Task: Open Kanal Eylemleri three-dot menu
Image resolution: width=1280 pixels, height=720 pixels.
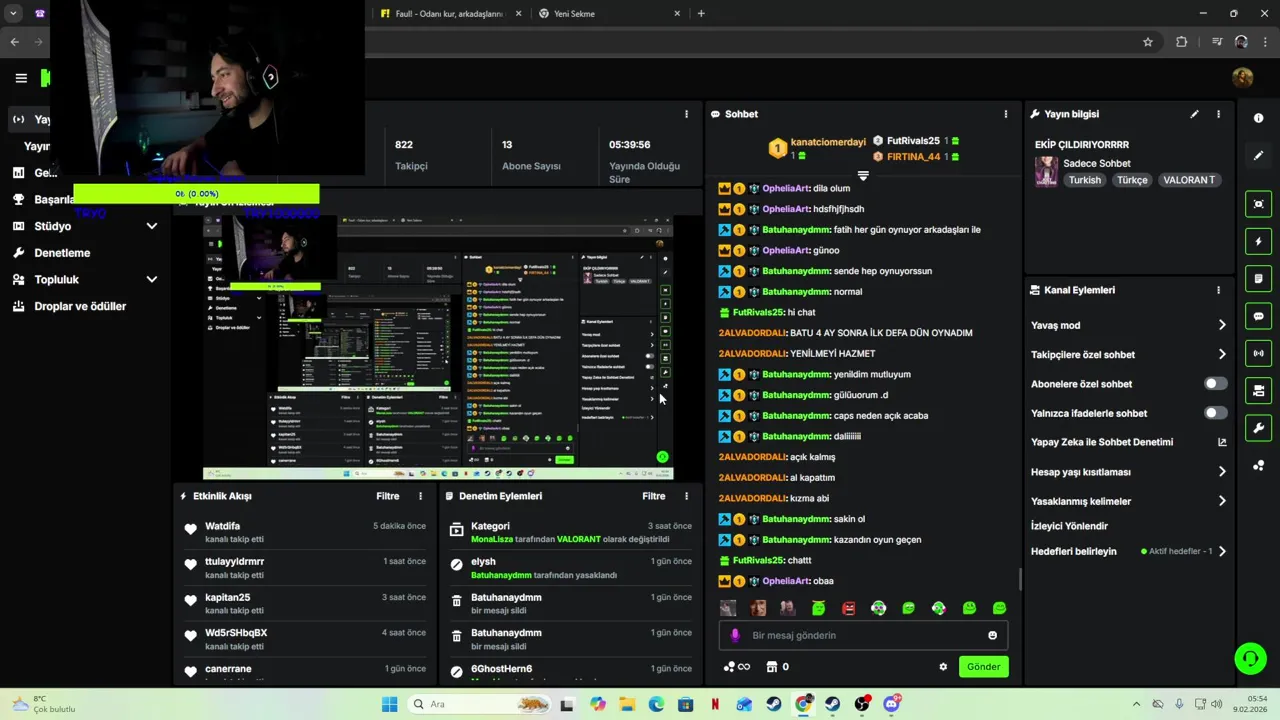Action: click(x=1218, y=290)
